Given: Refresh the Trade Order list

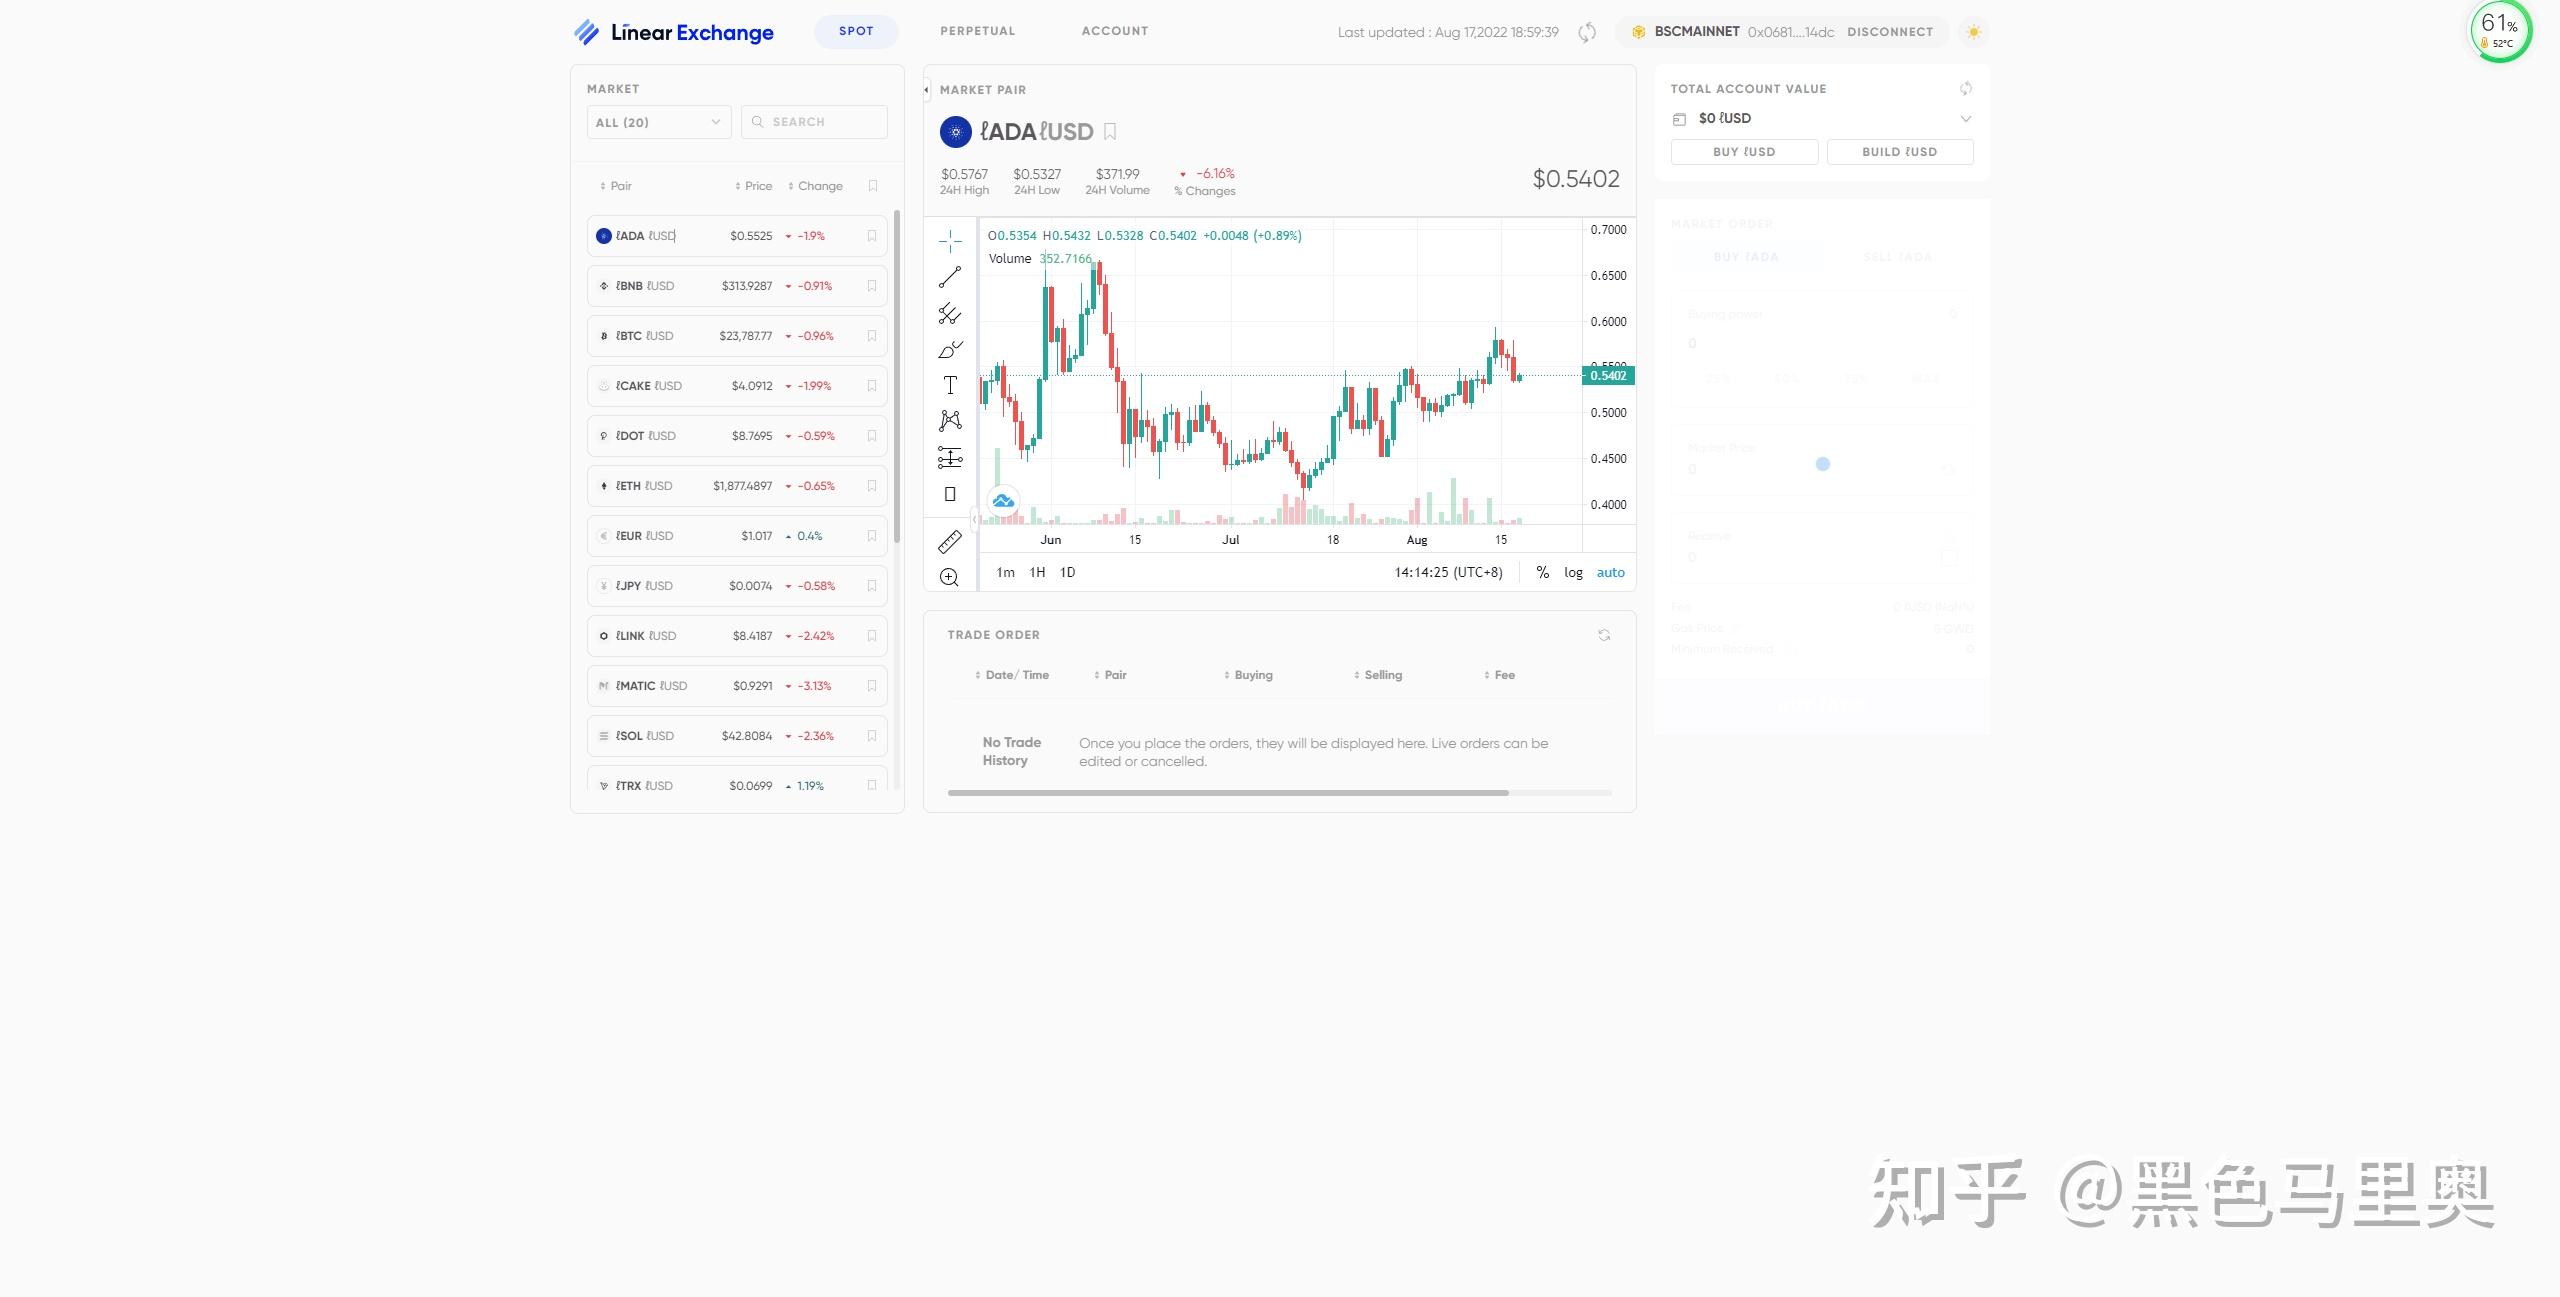Looking at the screenshot, I should (1604, 635).
